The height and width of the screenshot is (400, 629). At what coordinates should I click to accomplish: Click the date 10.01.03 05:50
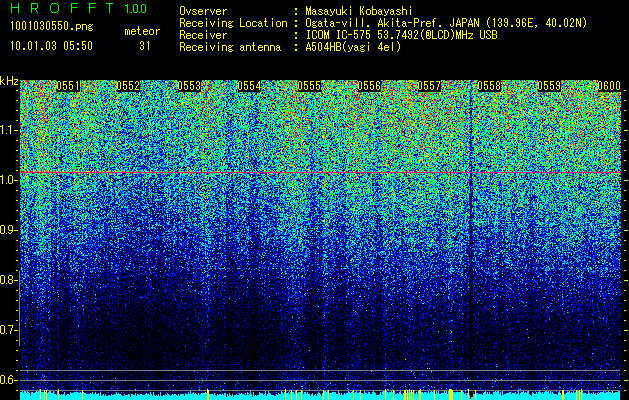point(51,46)
